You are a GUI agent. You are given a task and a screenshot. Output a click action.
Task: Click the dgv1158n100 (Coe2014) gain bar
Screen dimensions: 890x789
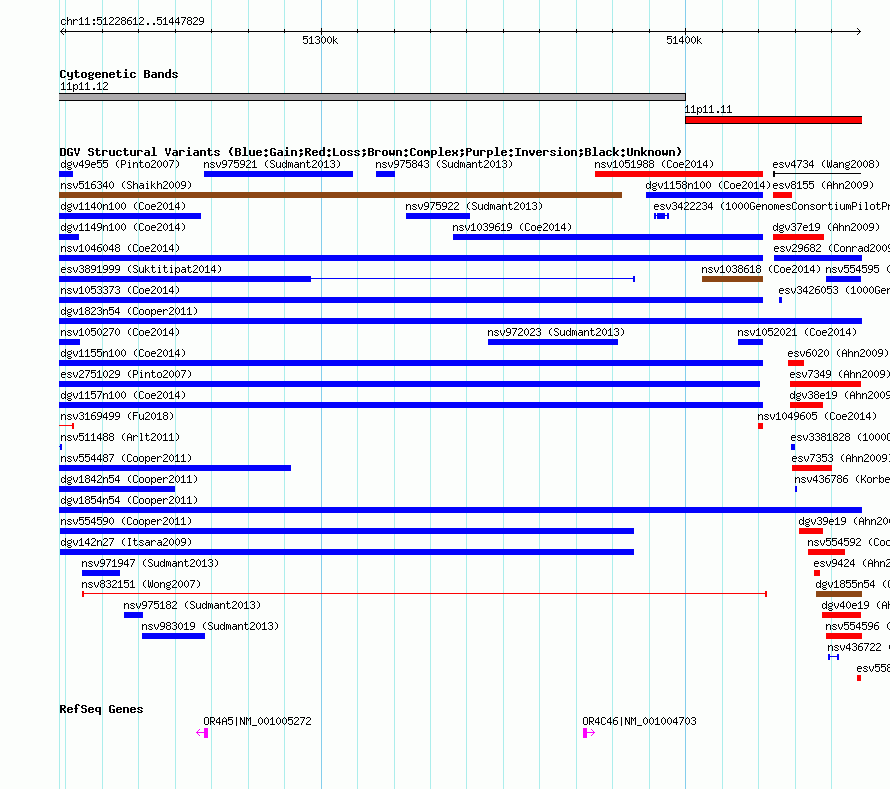point(704,195)
